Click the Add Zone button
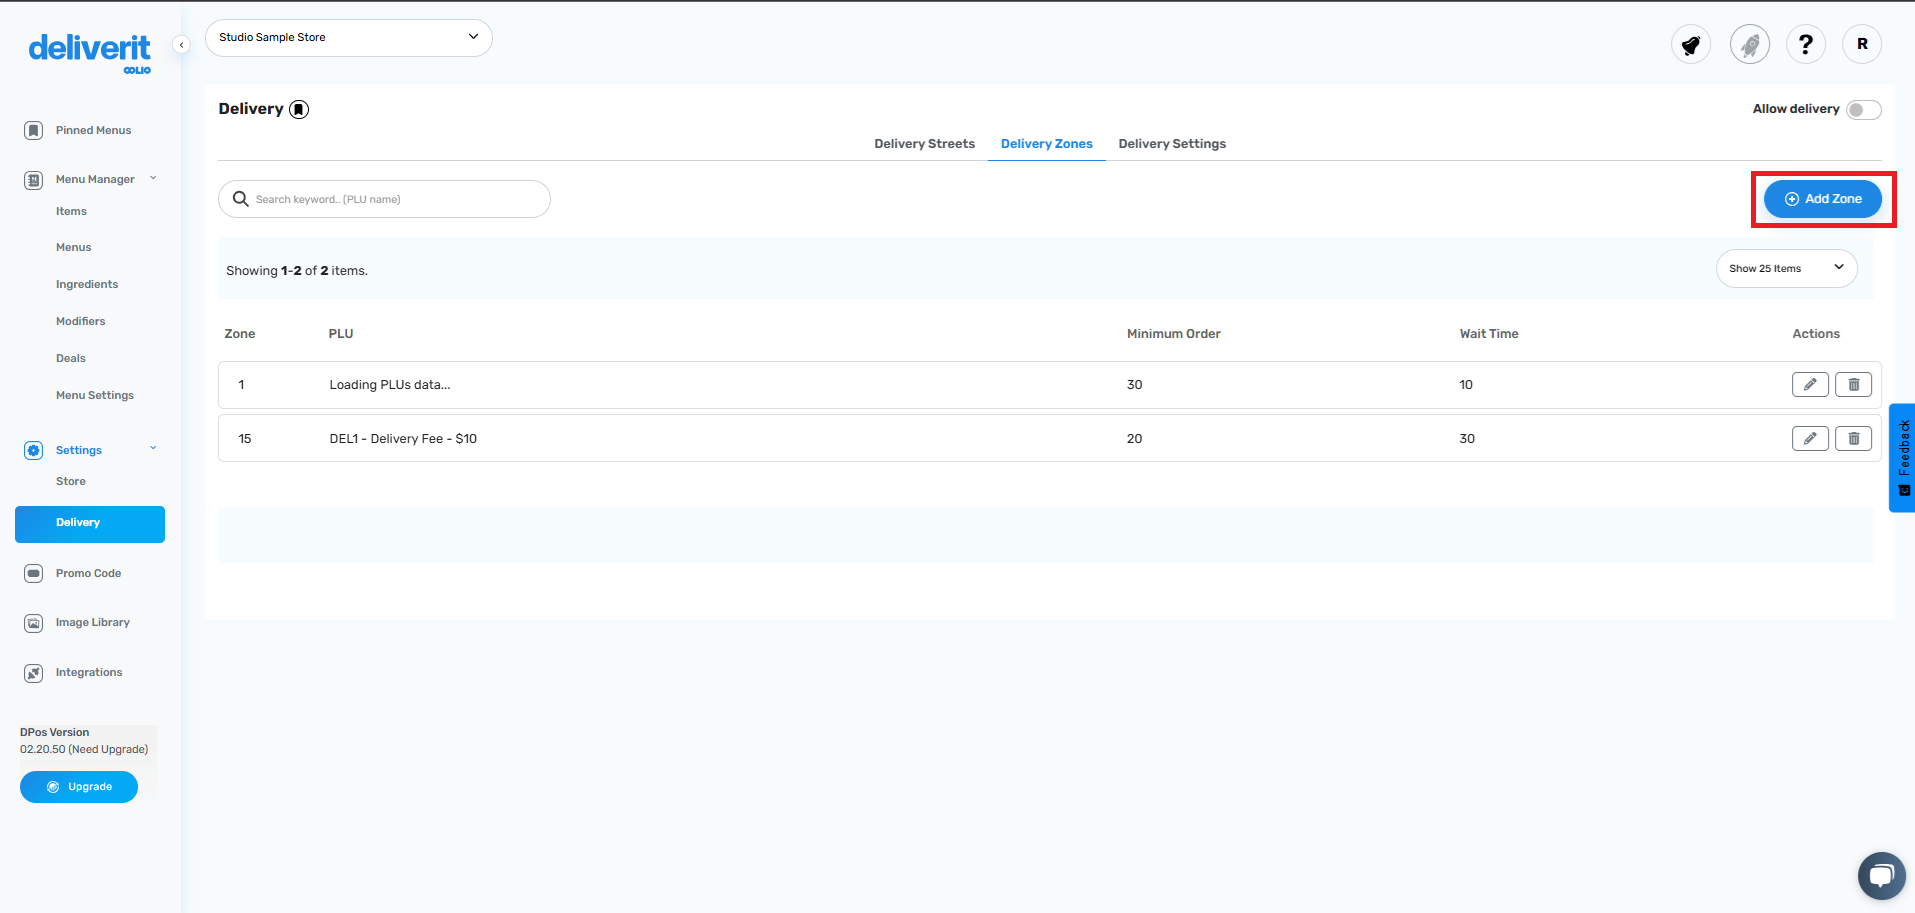 tap(1823, 199)
